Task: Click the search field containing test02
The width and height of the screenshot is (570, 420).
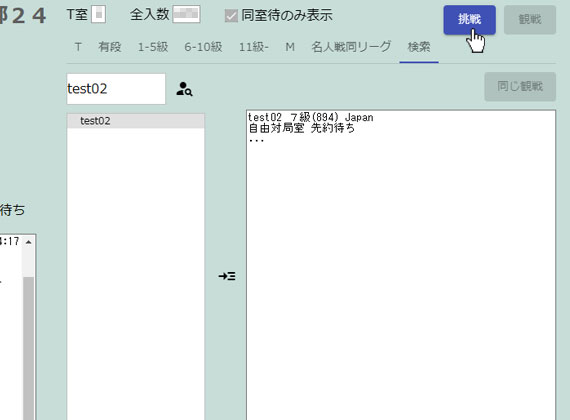Action: point(116,89)
